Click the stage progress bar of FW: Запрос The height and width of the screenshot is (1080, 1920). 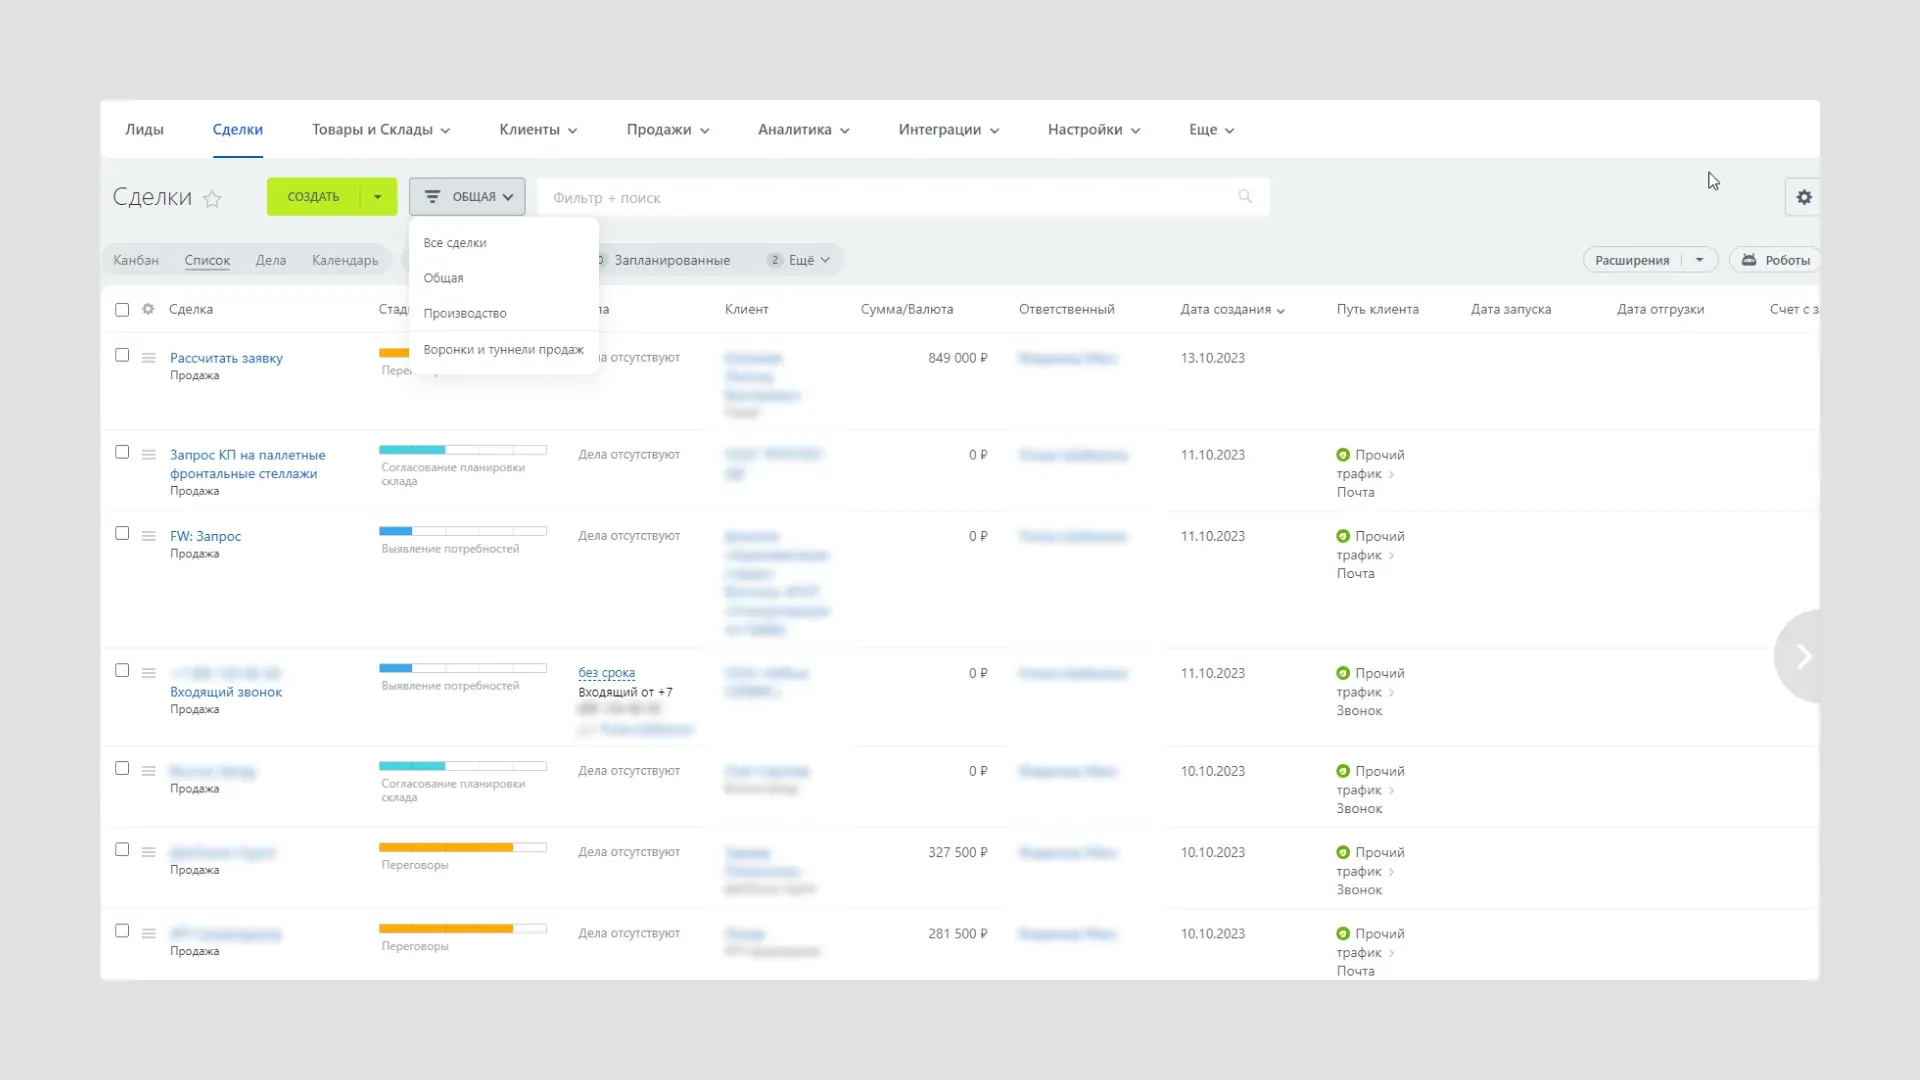click(462, 531)
